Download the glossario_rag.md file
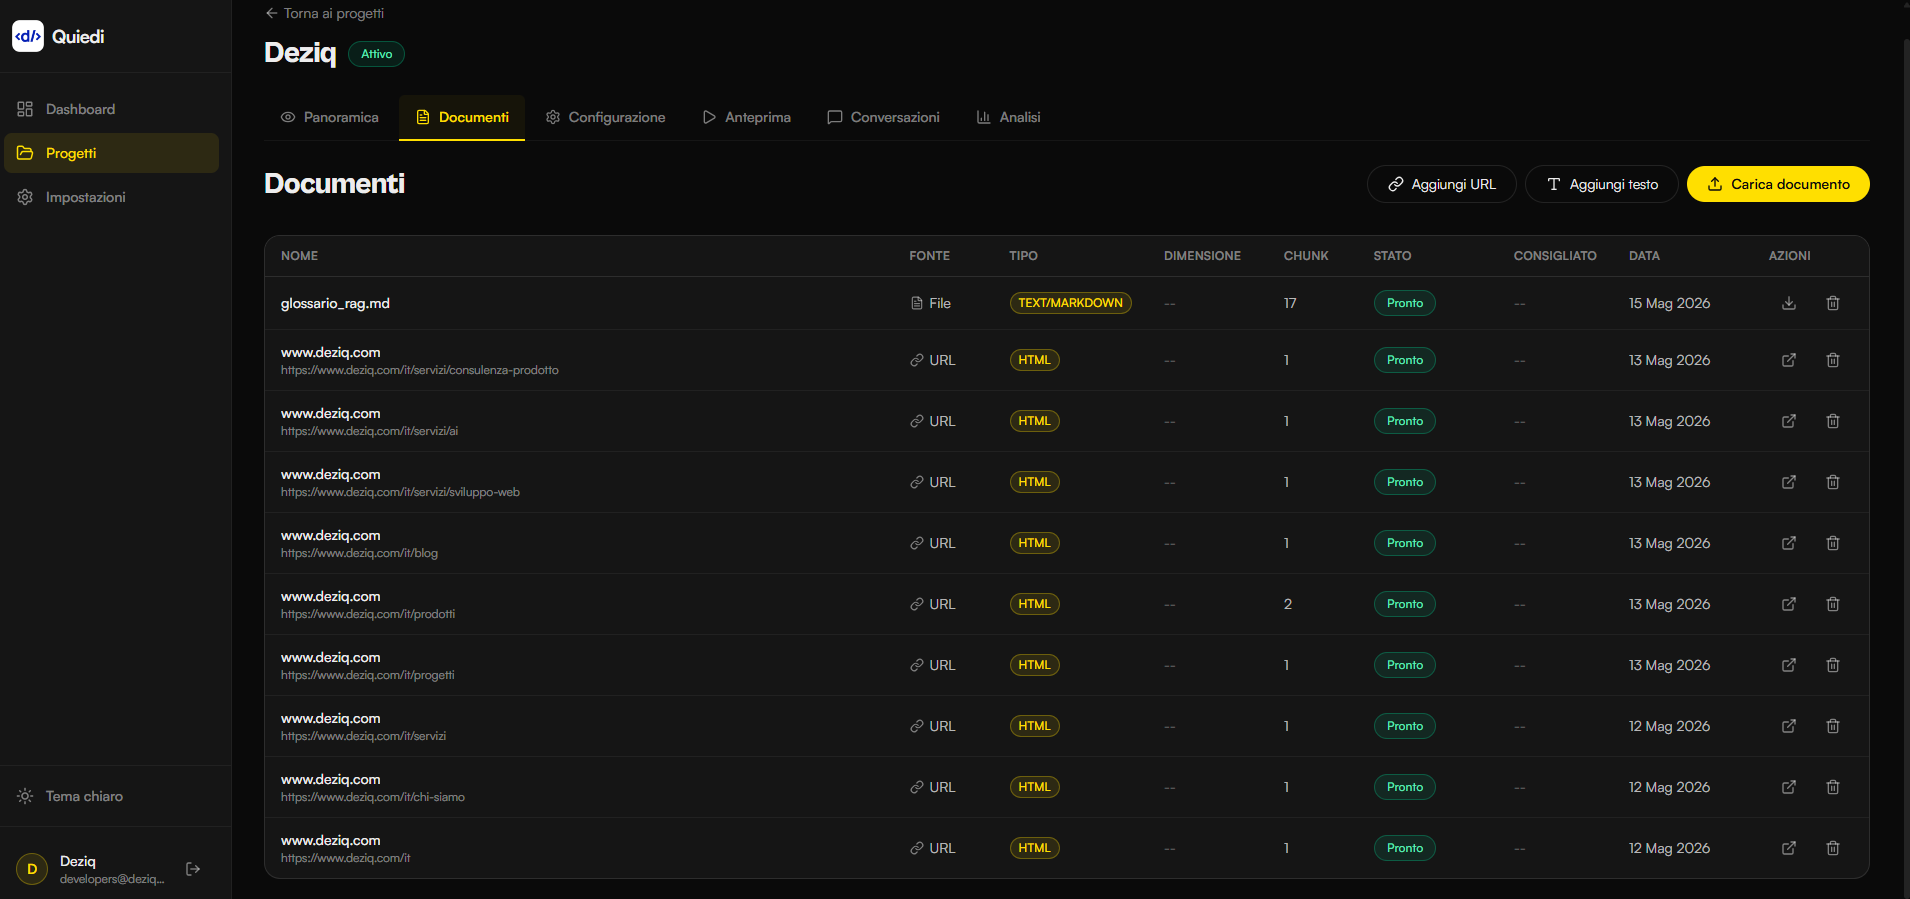Screen dimensions: 1910x899 pyautogui.click(x=1789, y=303)
